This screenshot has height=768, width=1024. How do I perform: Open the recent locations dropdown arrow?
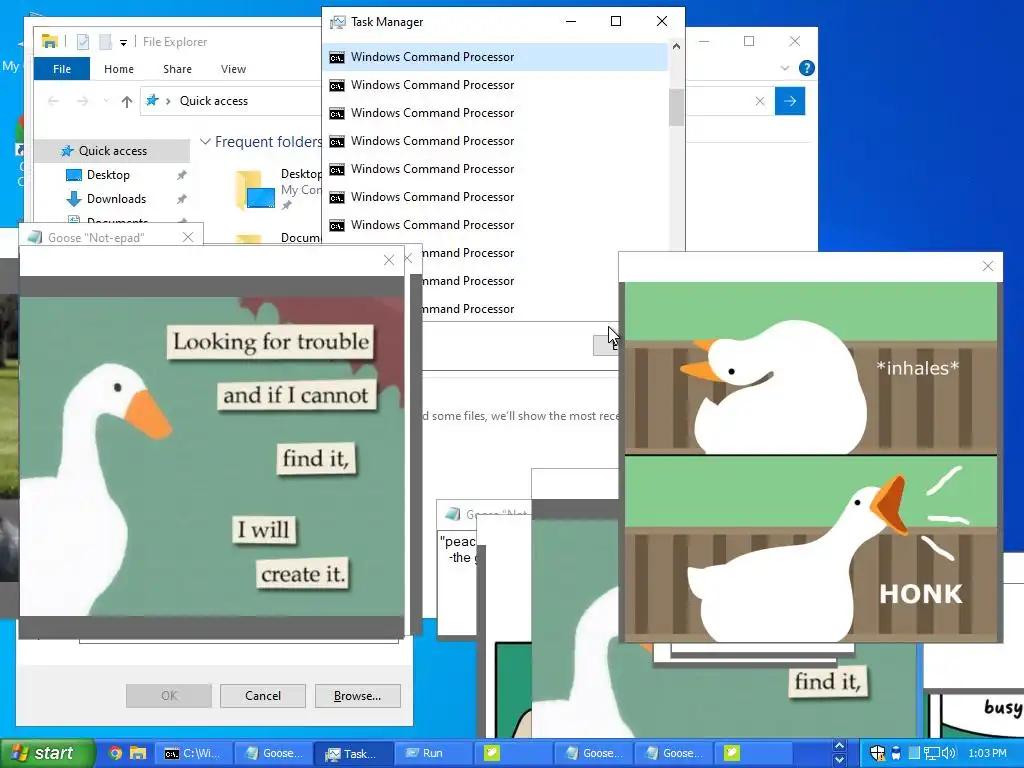pos(106,101)
